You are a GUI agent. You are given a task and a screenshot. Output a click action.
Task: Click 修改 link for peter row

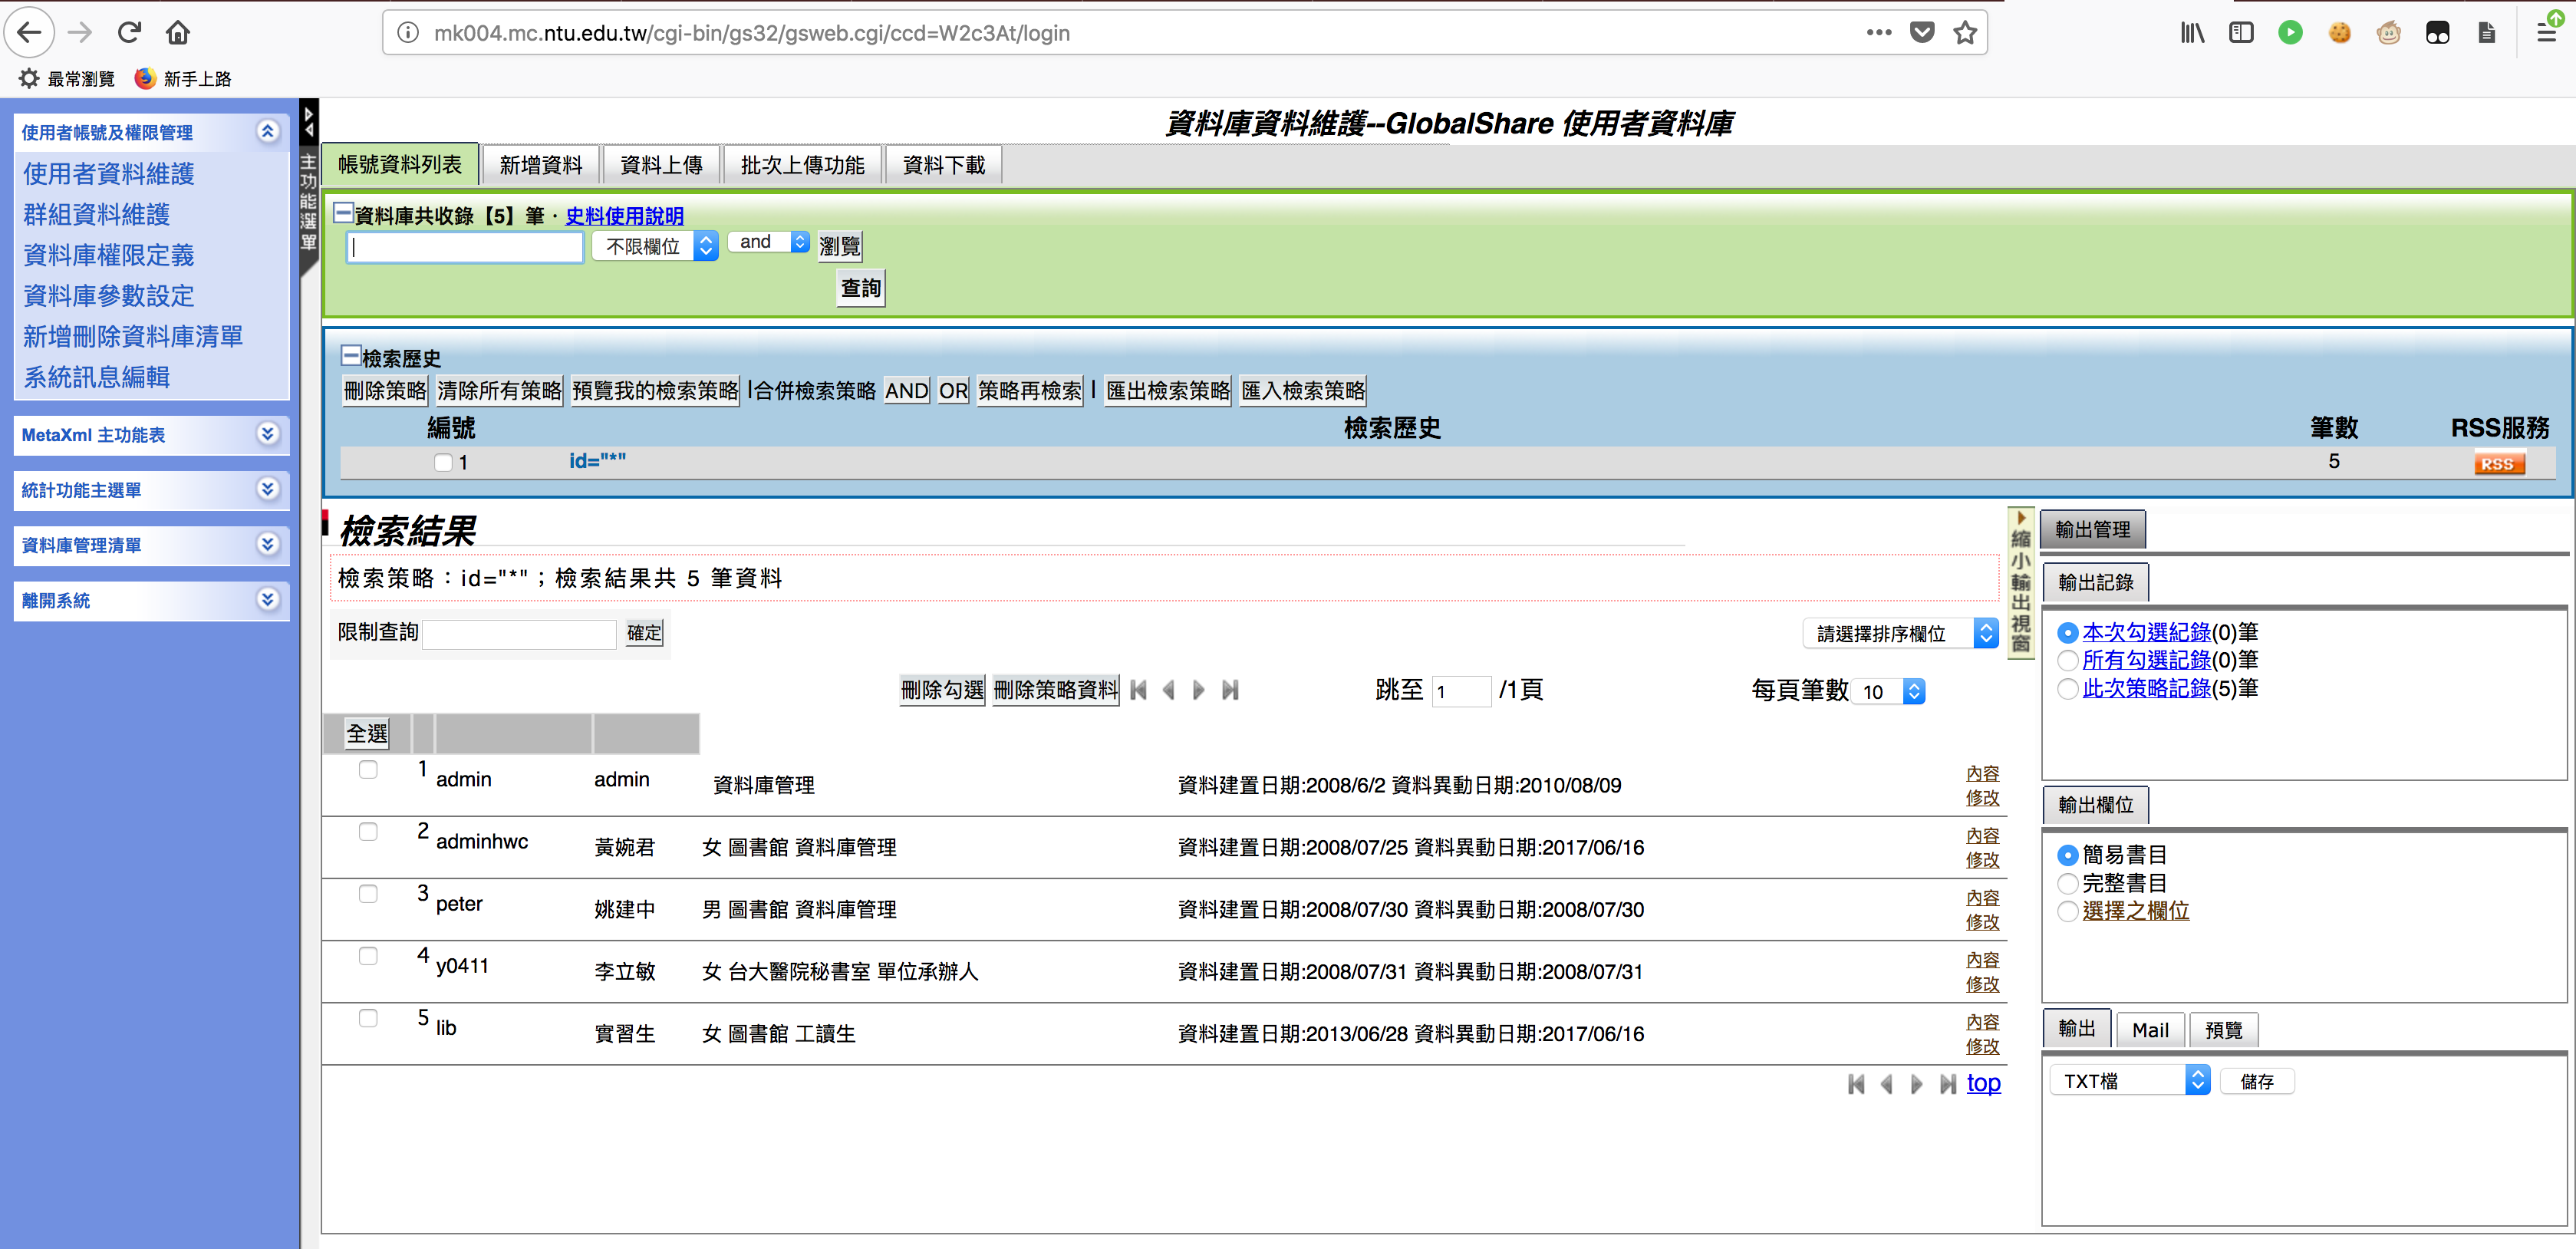(x=1982, y=922)
